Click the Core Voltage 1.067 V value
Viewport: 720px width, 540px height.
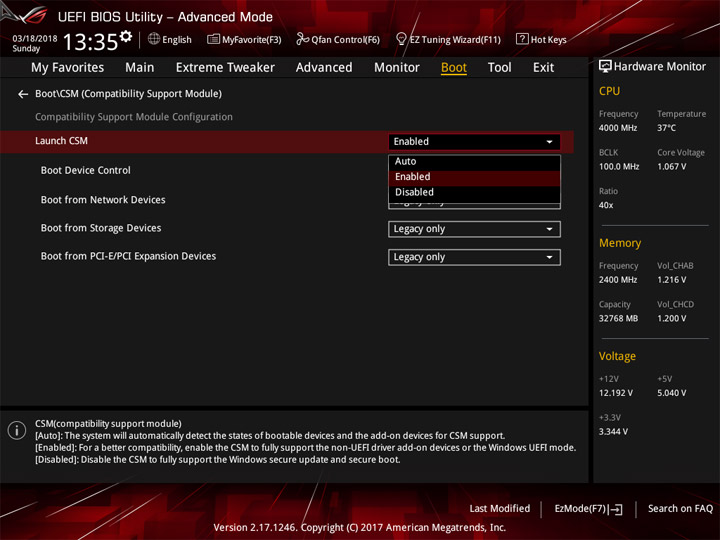pyautogui.click(x=671, y=167)
